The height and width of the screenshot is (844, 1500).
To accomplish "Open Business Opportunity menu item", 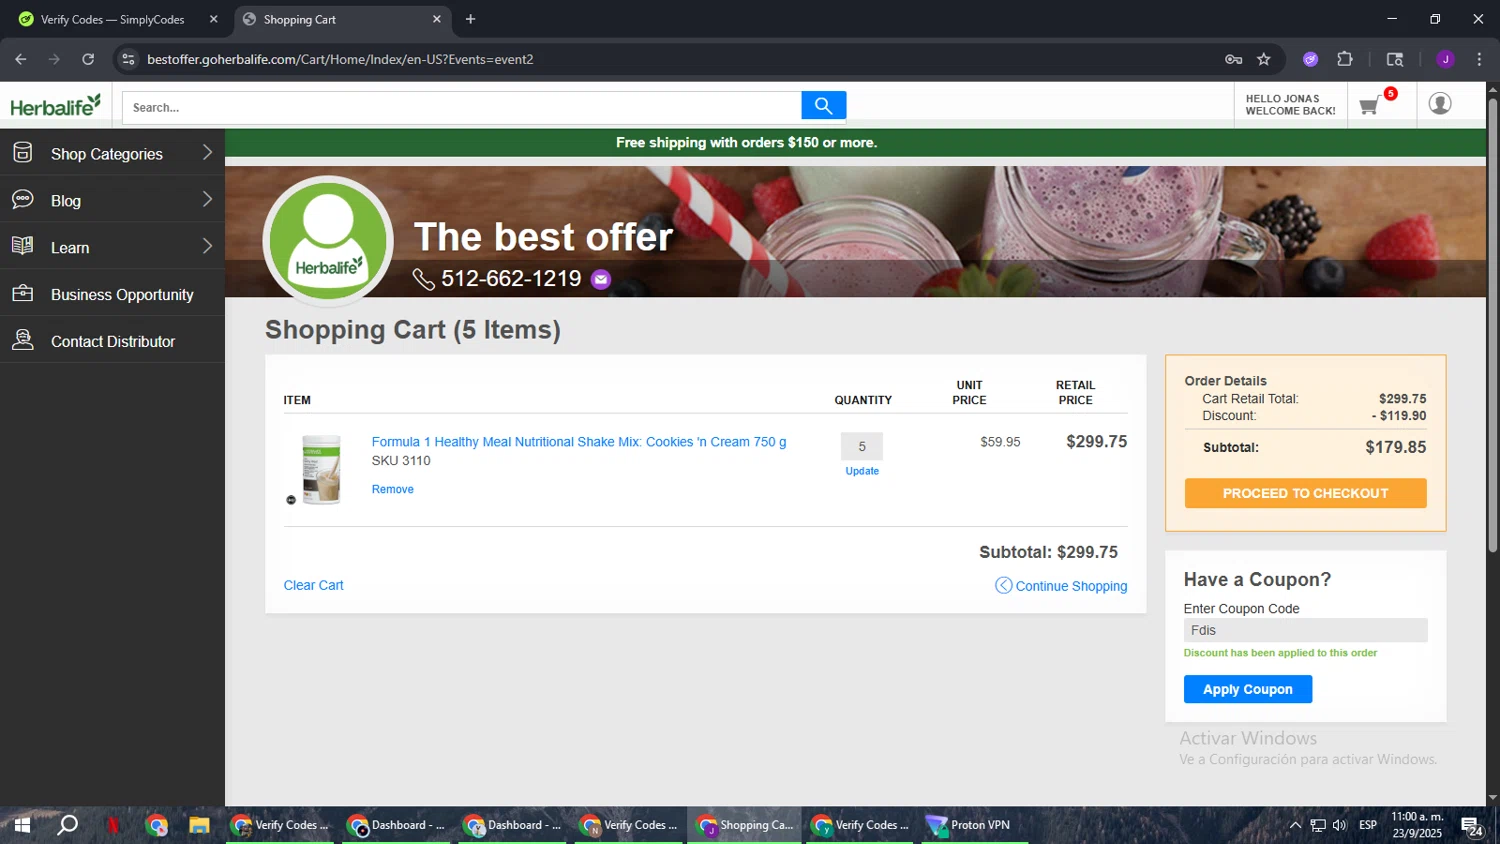I will click(x=112, y=294).
